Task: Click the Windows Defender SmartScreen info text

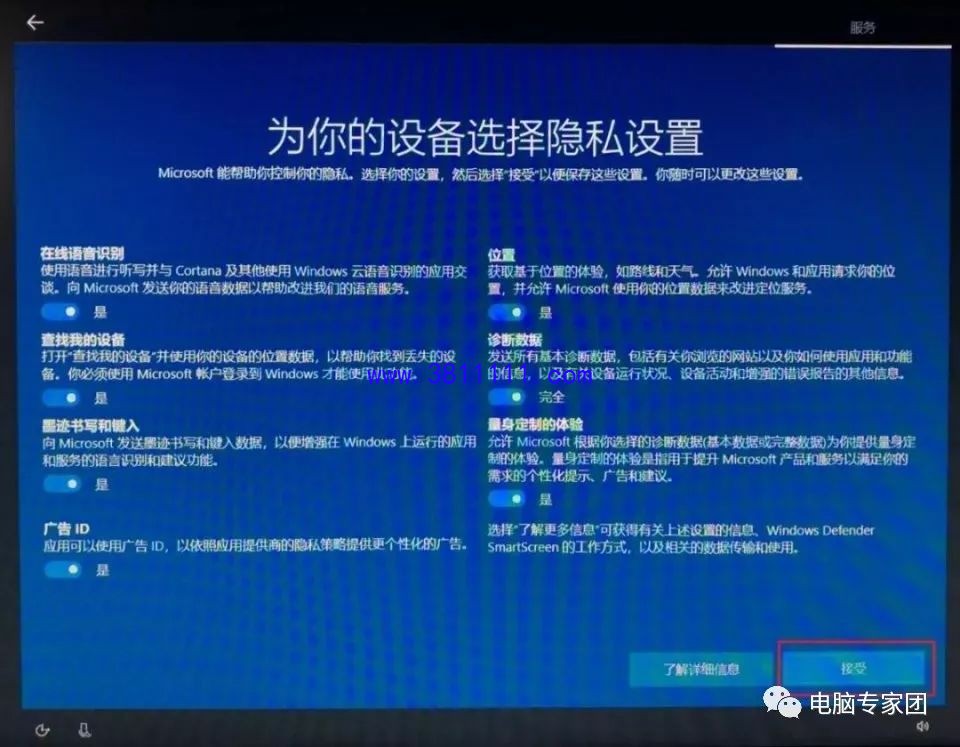Action: 681,539
